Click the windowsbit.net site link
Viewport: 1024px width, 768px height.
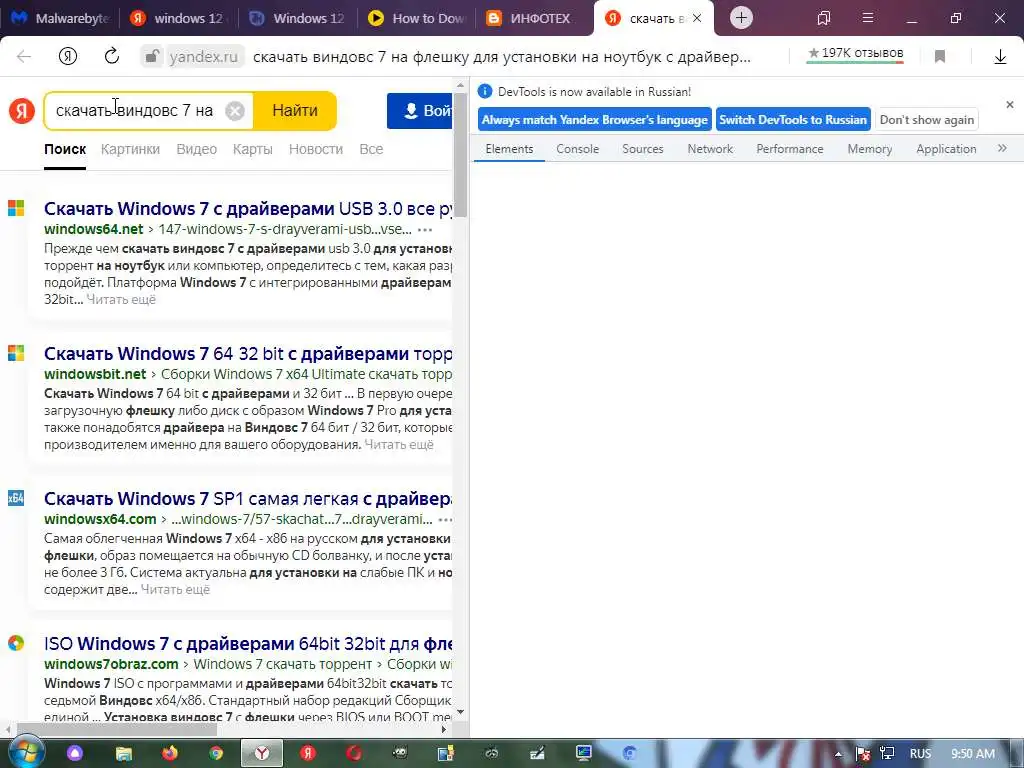(x=95, y=374)
